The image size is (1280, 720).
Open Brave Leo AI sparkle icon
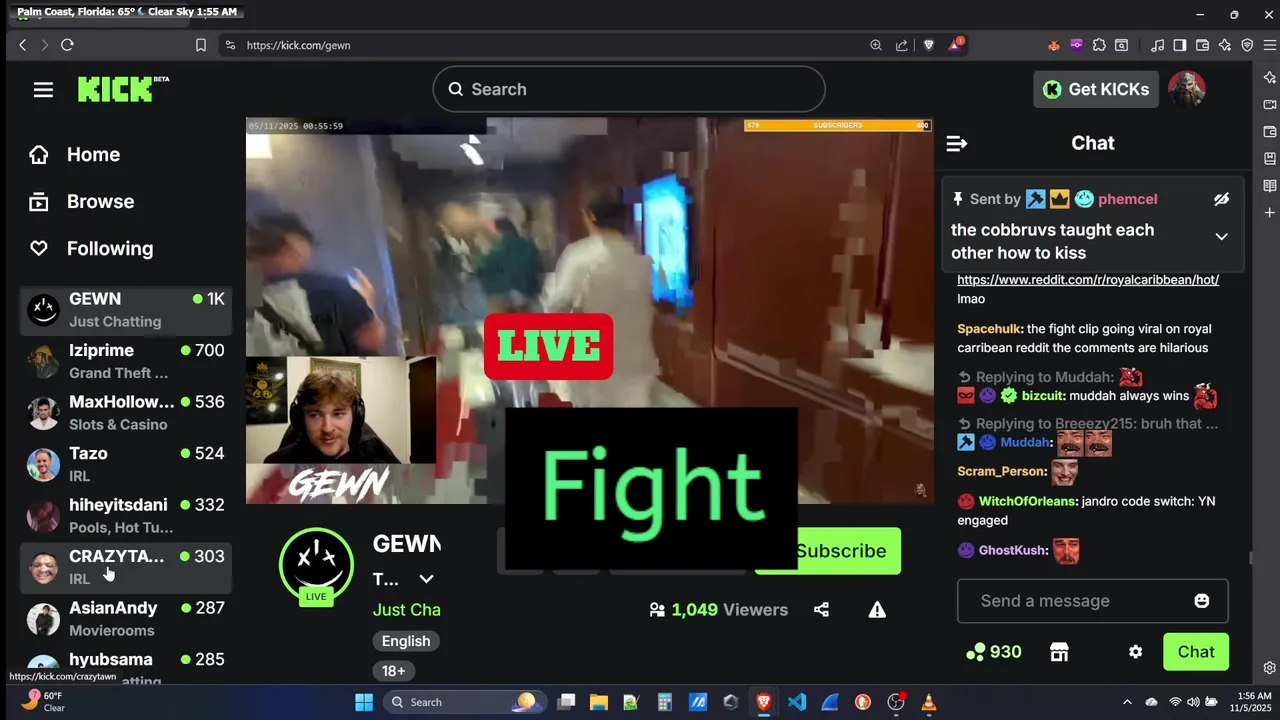tap(1225, 45)
